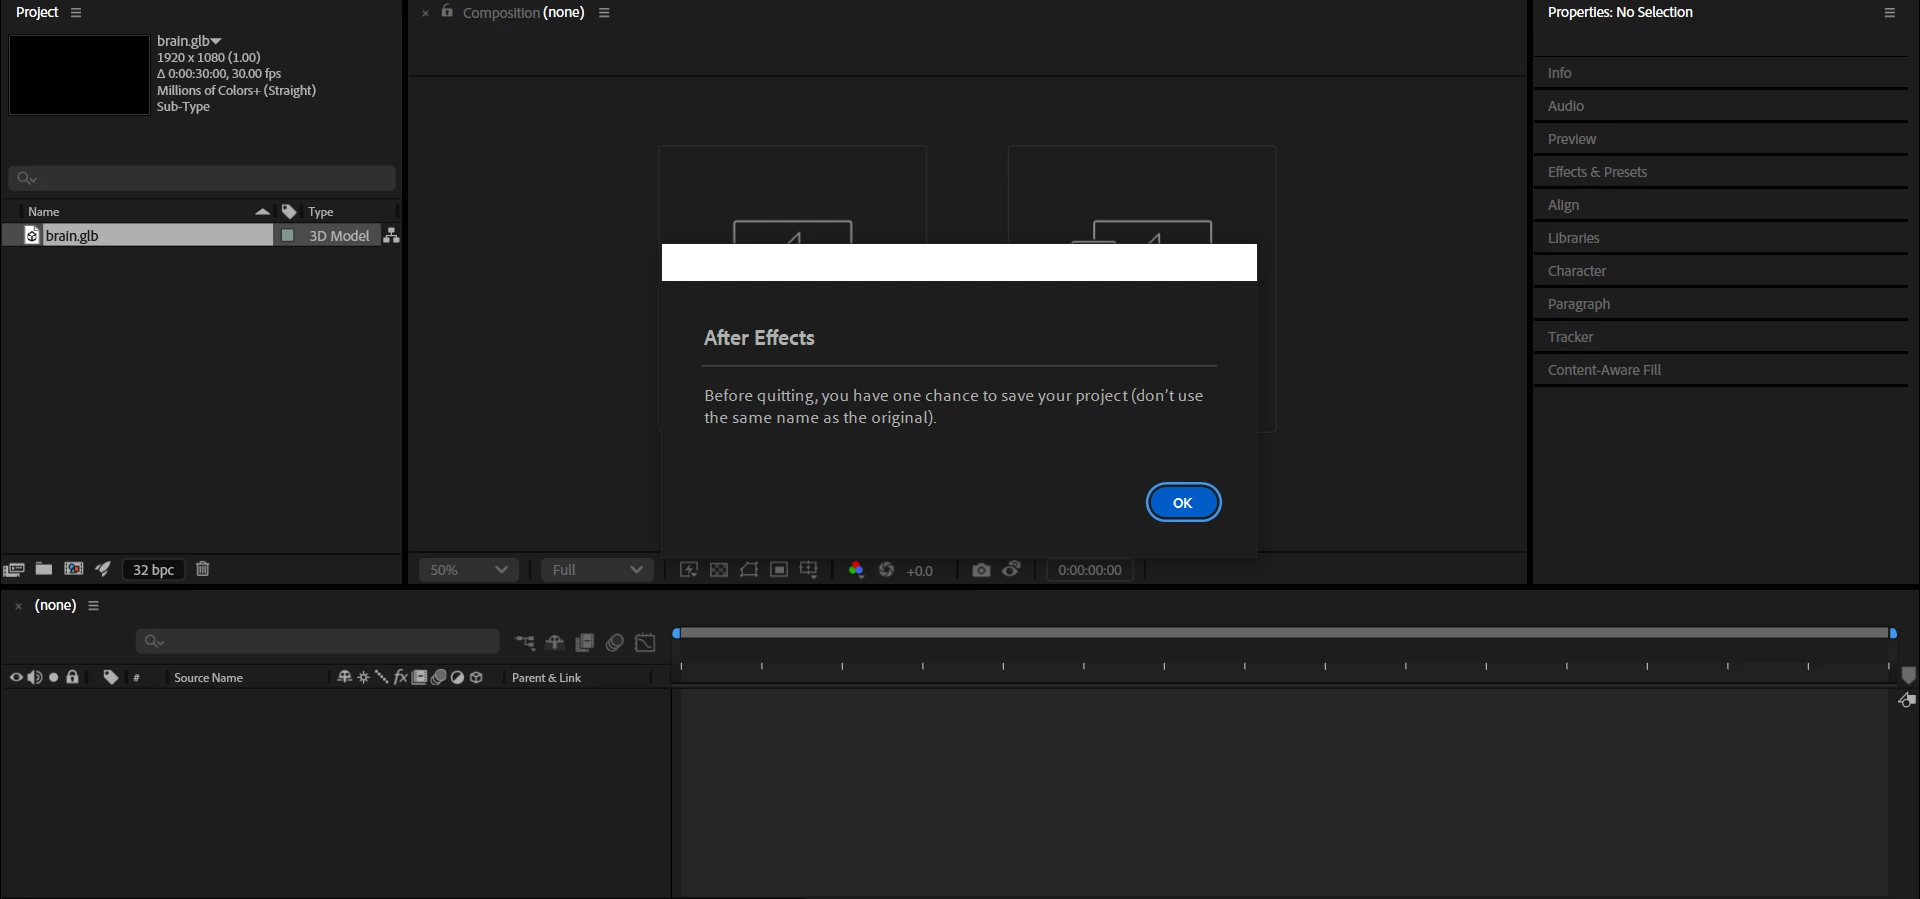
Task: Take a snapshot with the camera icon
Action: 981,570
